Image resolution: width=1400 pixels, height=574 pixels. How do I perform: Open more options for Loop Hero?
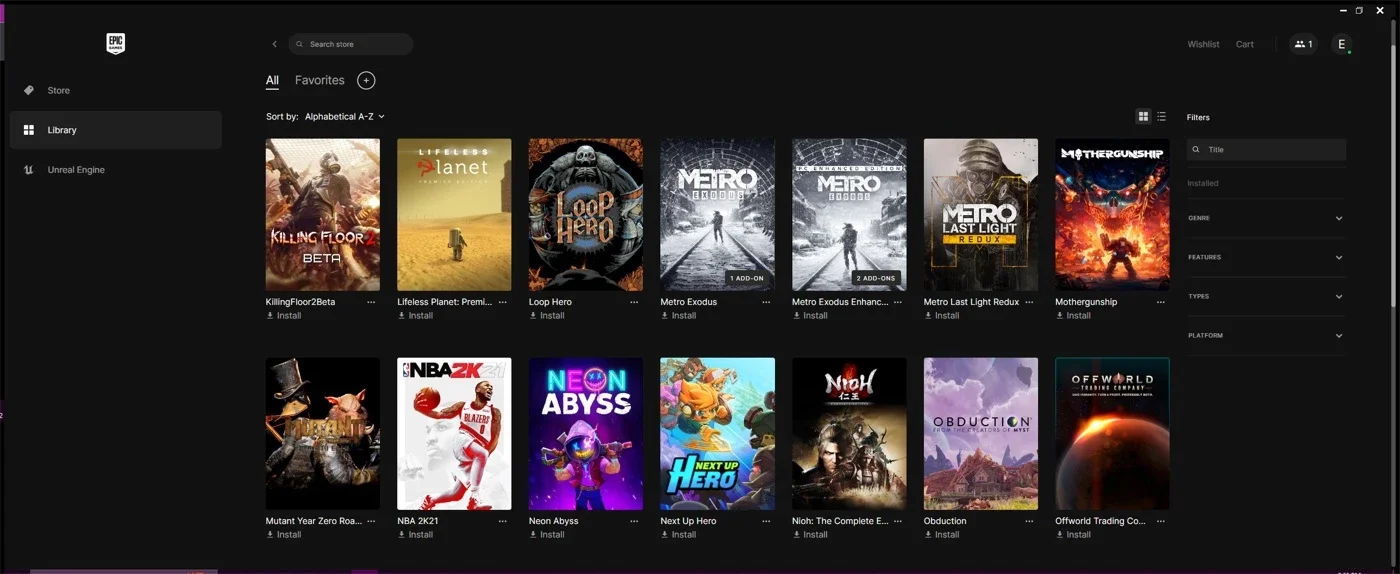pyautogui.click(x=634, y=302)
